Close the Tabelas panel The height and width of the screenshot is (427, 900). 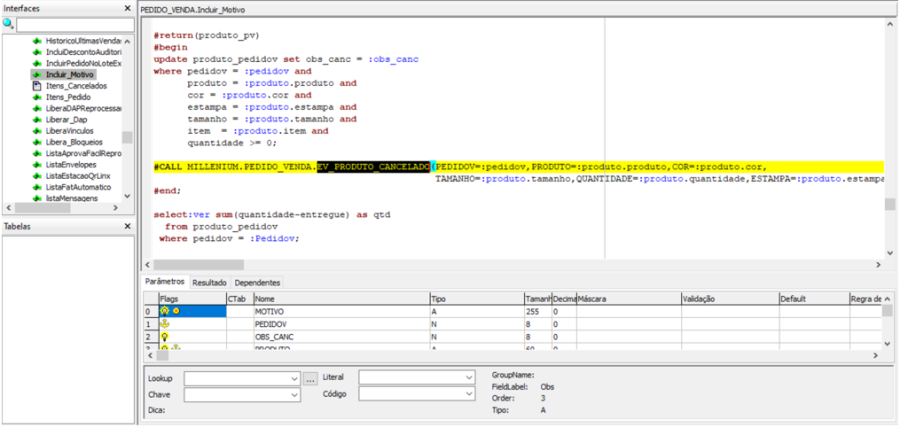pos(127,227)
